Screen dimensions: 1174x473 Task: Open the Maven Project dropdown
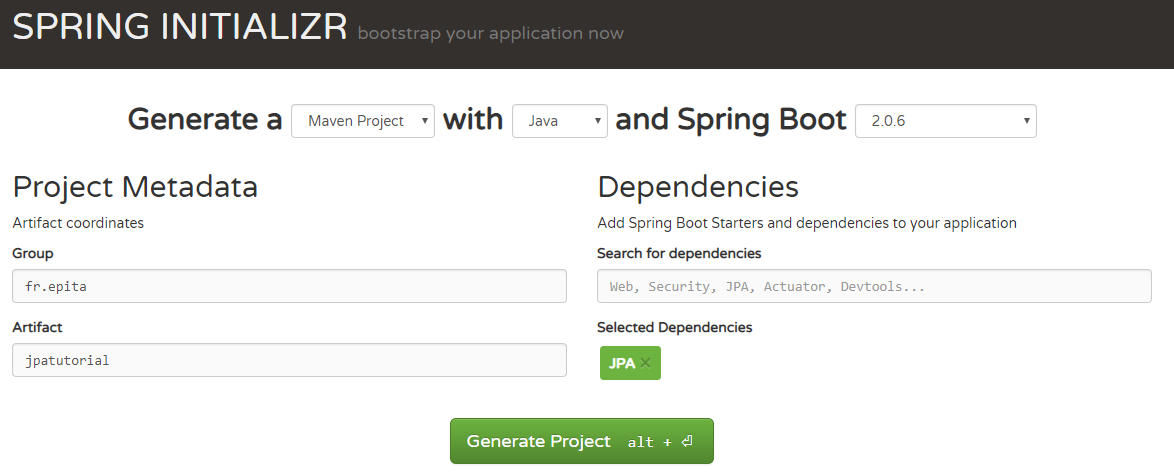coord(363,120)
